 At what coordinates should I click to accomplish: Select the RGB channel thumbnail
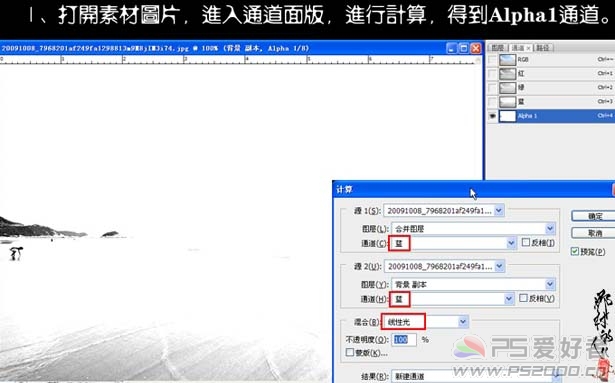tap(507, 60)
